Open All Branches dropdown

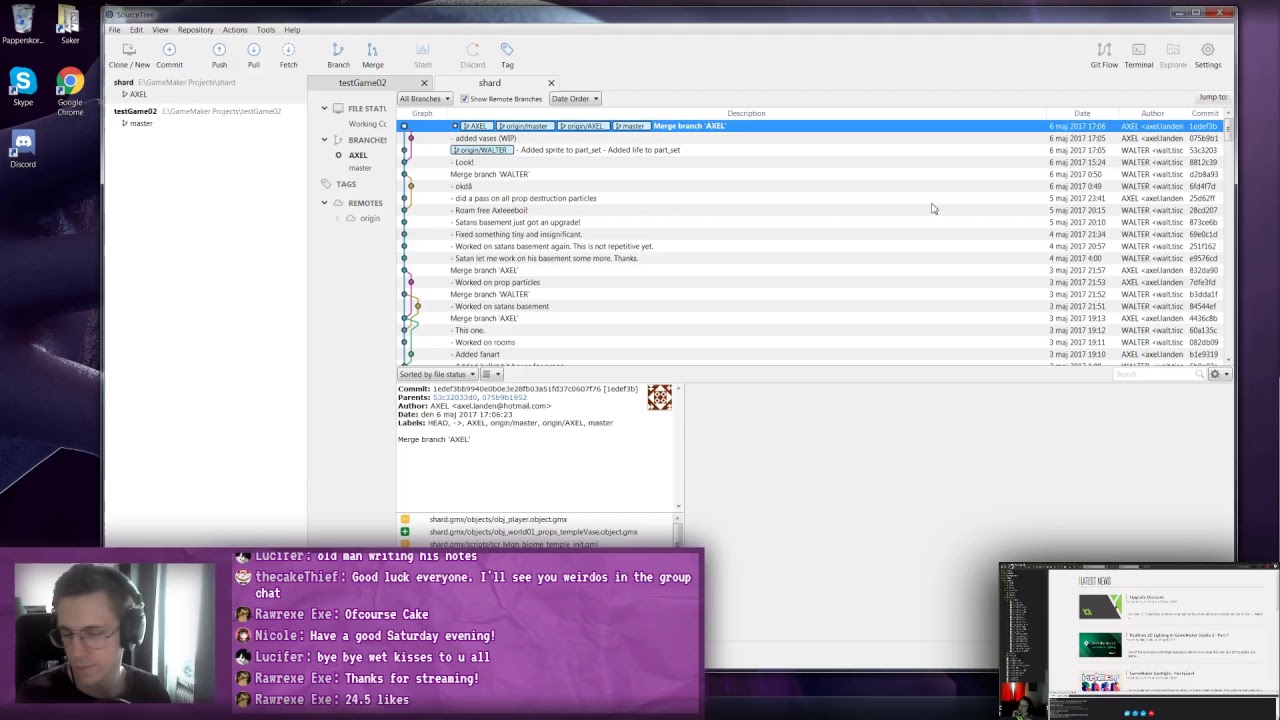pos(425,99)
